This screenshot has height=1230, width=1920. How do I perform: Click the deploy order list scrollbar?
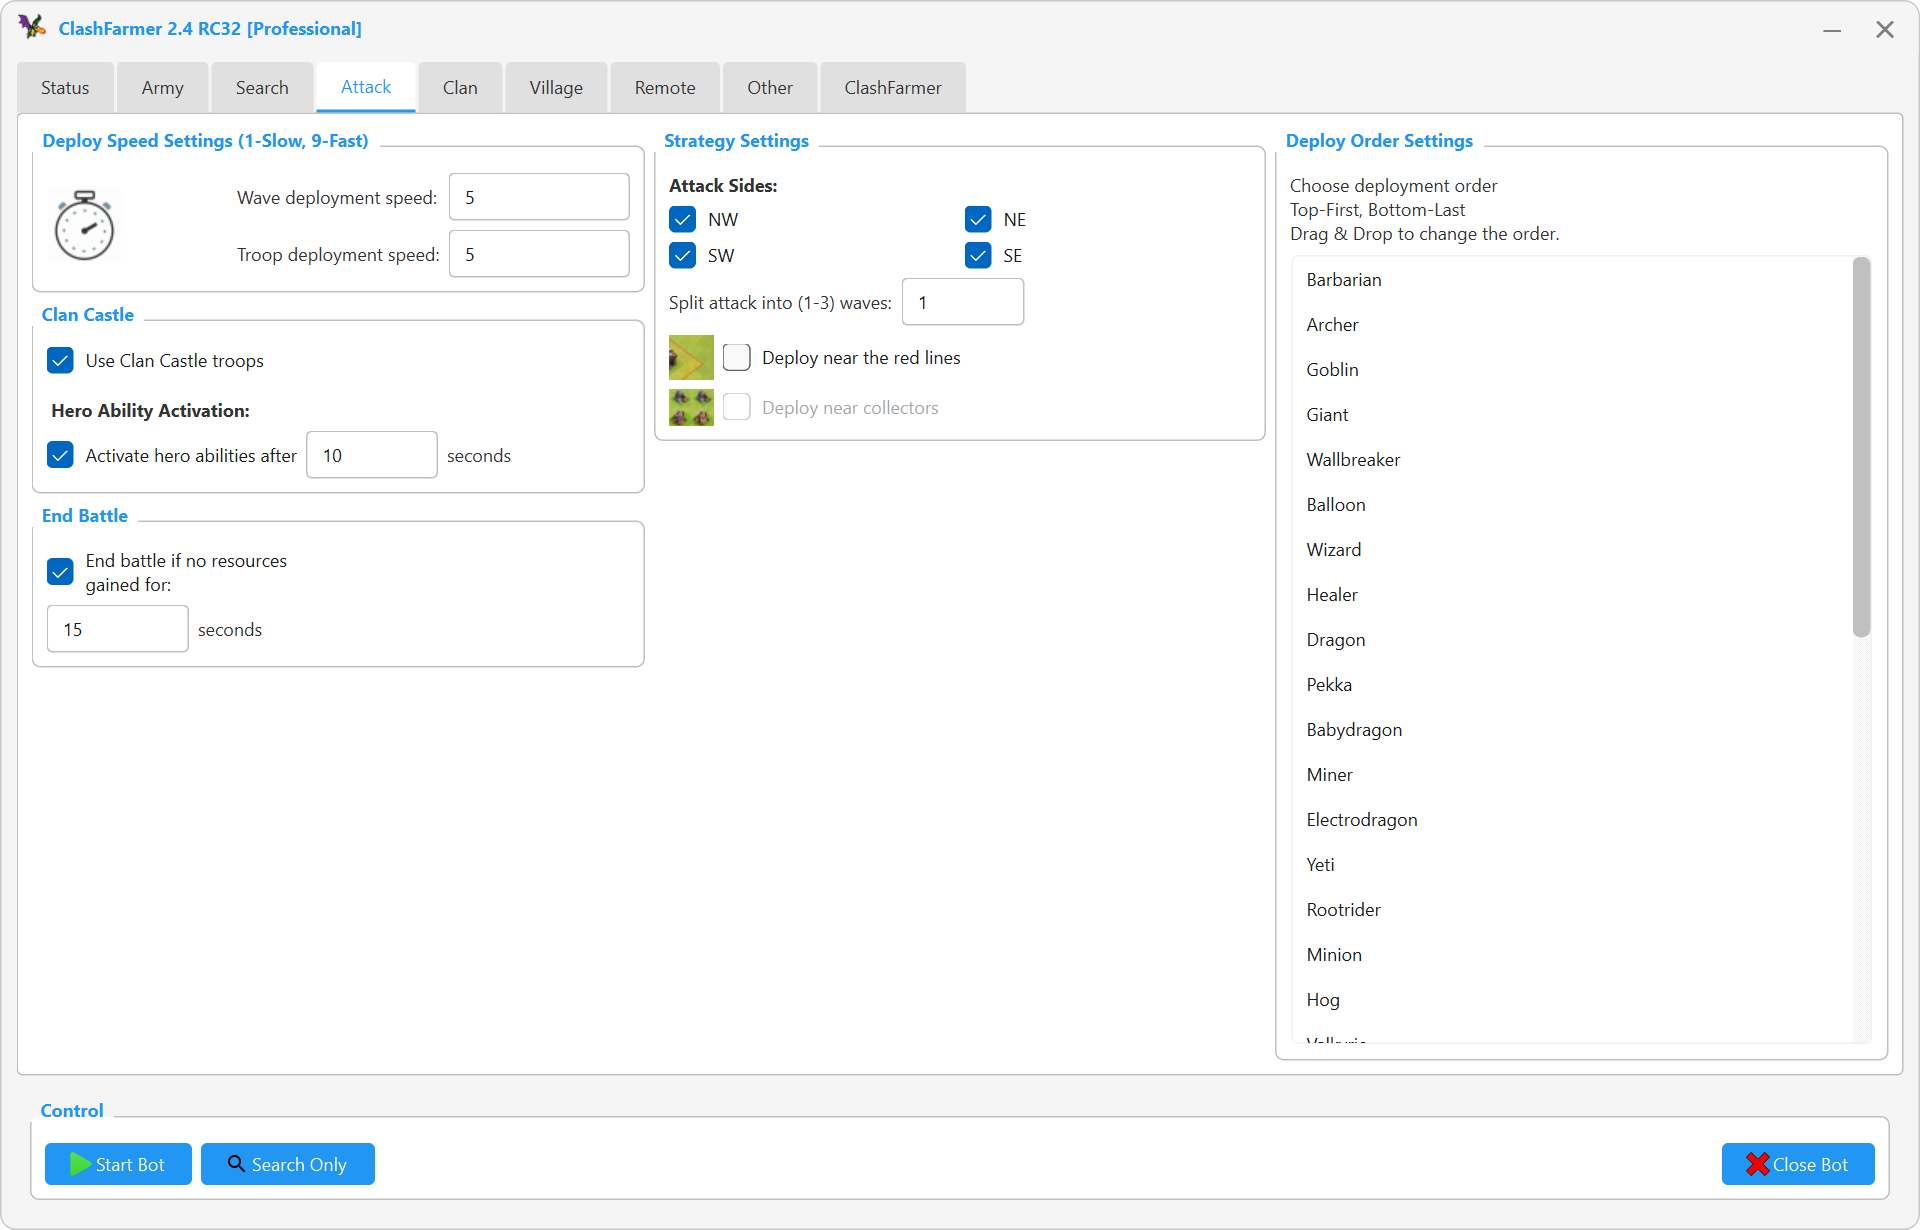(1861, 447)
